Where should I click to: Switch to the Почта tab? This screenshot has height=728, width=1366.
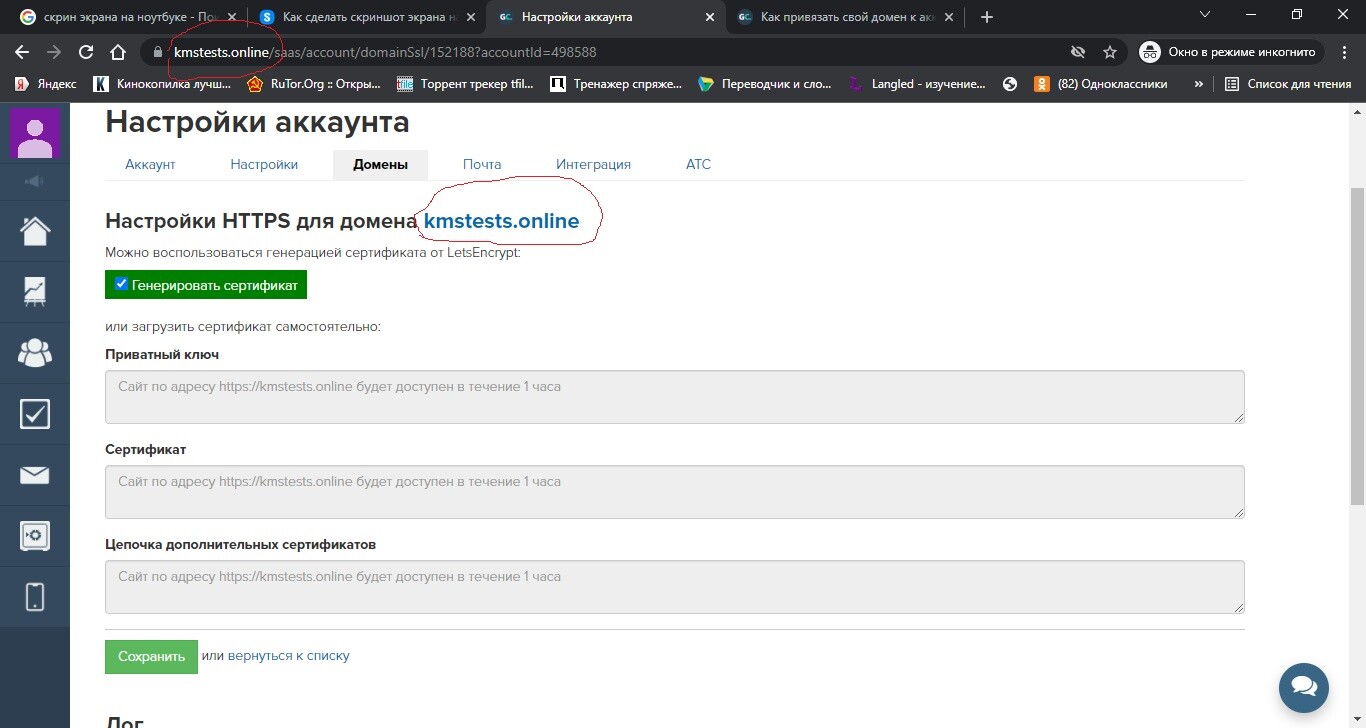(x=482, y=164)
